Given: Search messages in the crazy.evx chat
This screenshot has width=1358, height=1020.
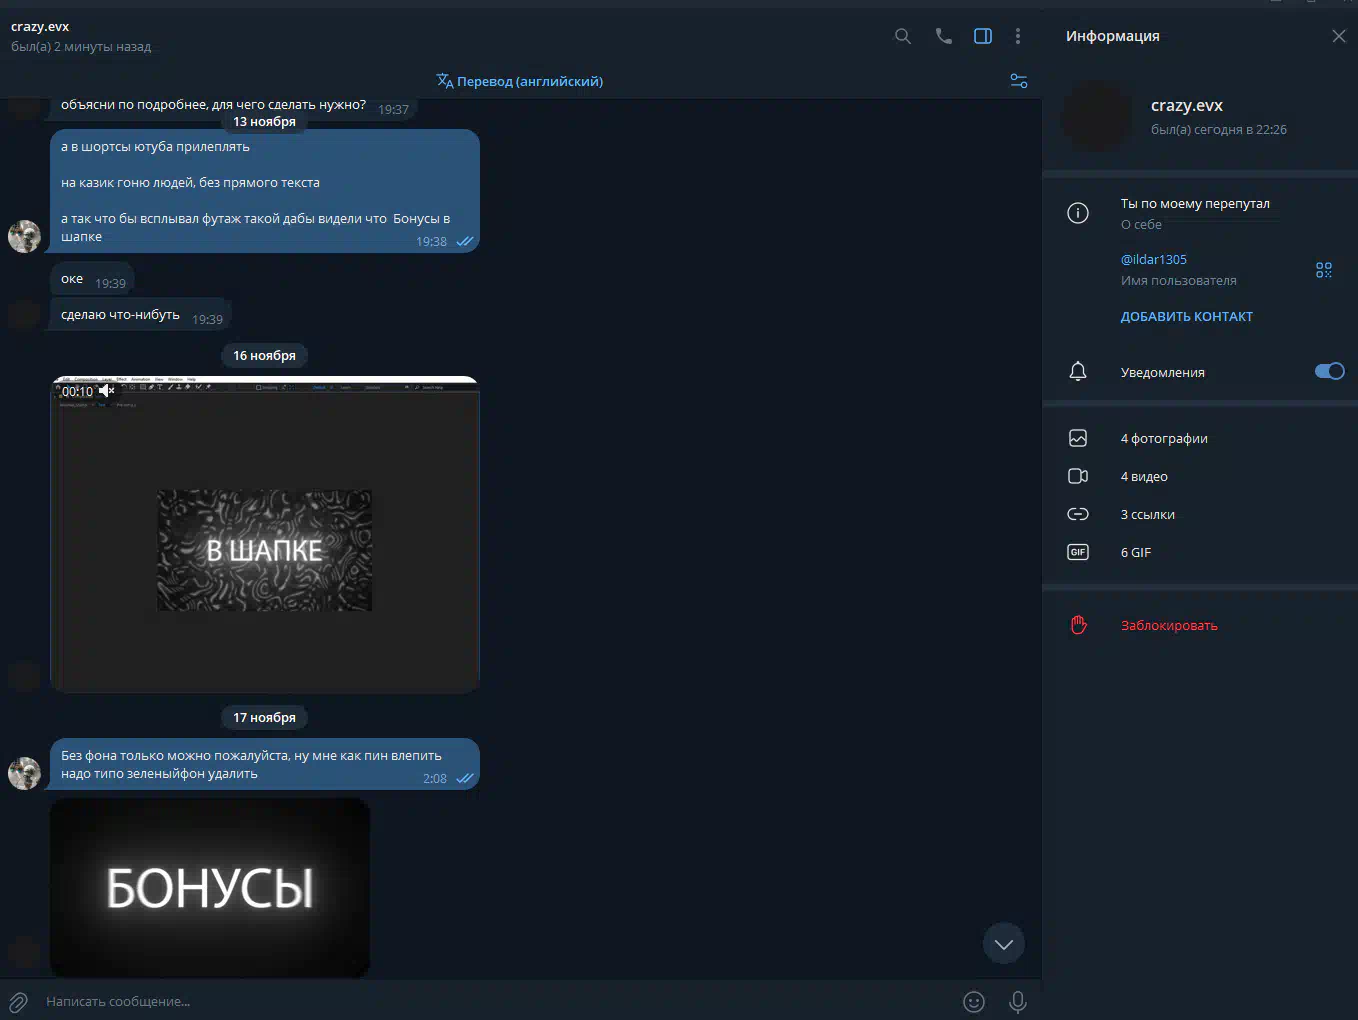Looking at the screenshot, I should 903,36.
